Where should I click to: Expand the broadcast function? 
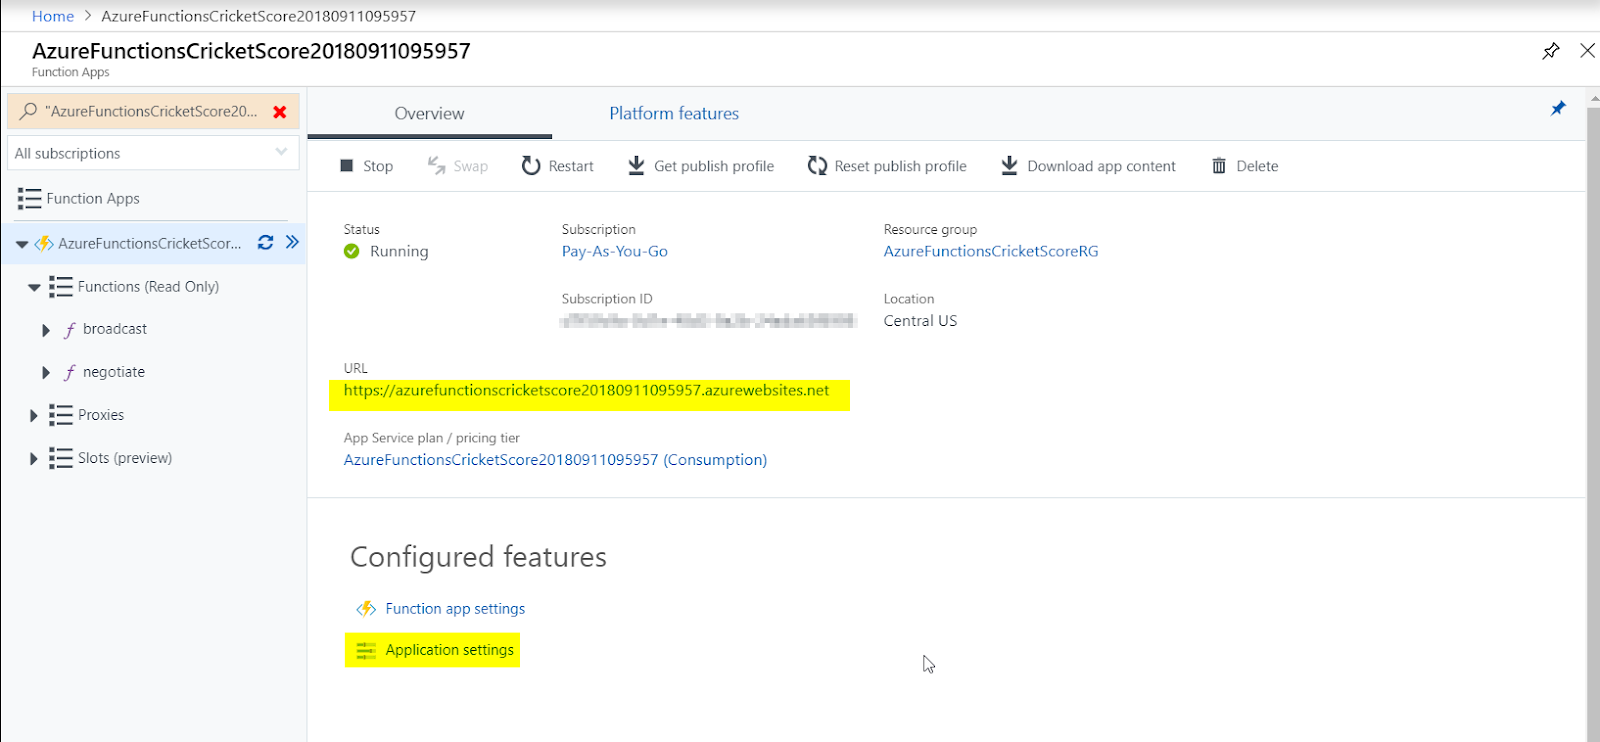(46, 330)
